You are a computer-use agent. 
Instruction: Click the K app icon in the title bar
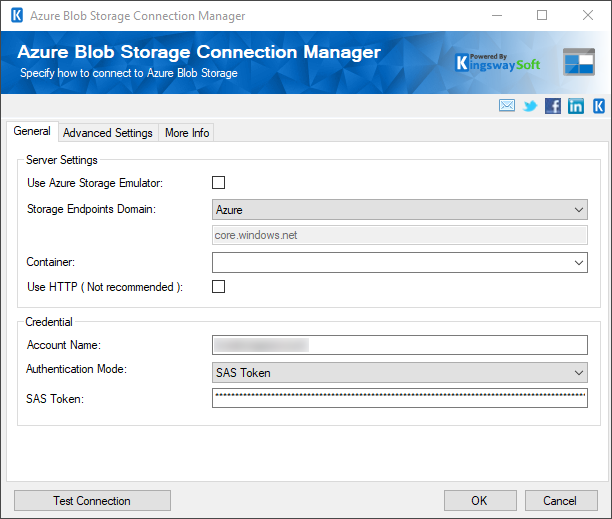pos(17,16)
